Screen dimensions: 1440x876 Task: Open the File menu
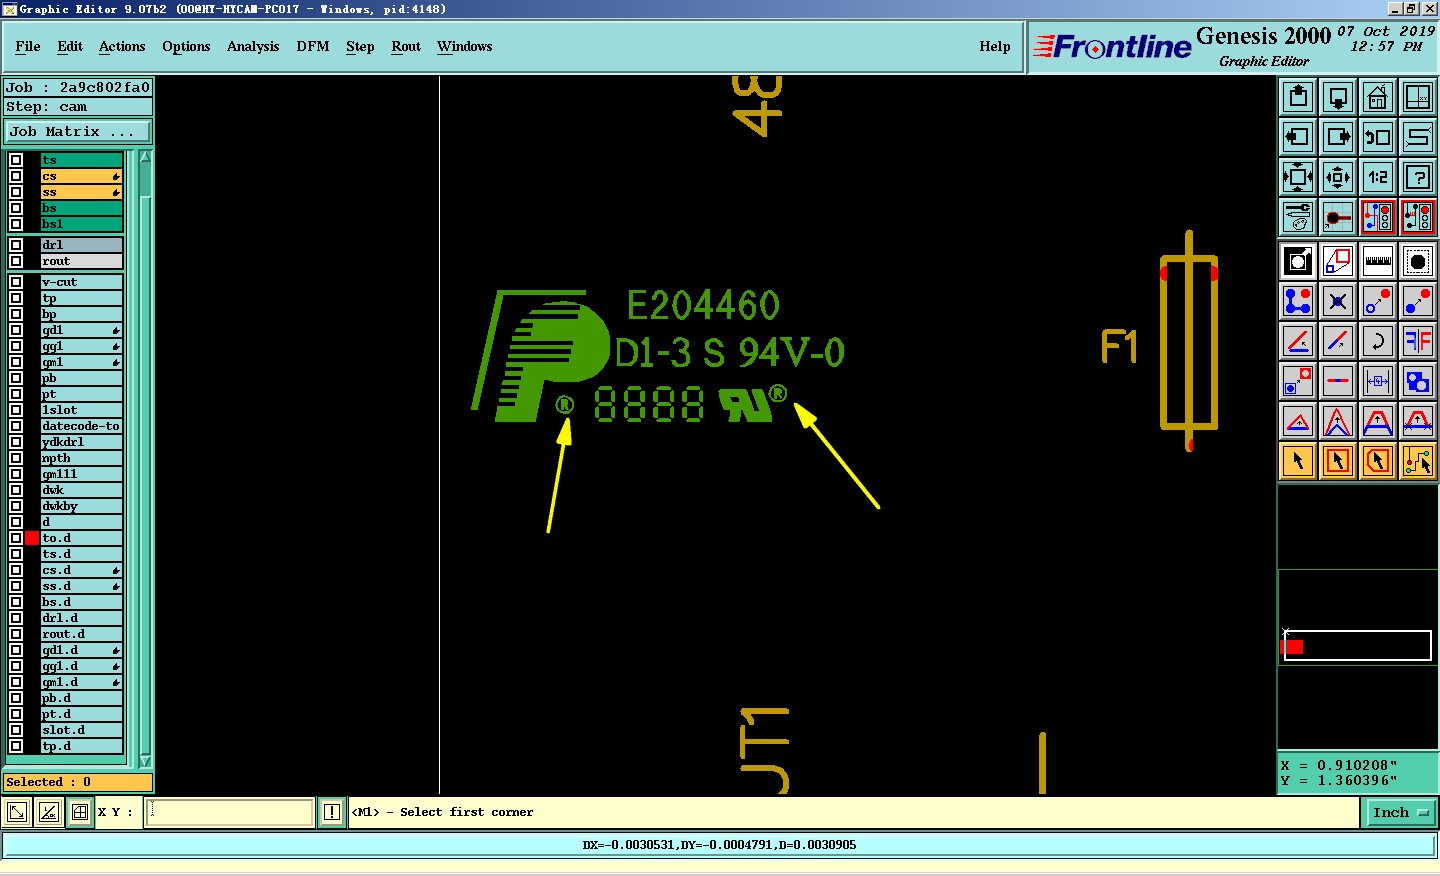[28, 46]
